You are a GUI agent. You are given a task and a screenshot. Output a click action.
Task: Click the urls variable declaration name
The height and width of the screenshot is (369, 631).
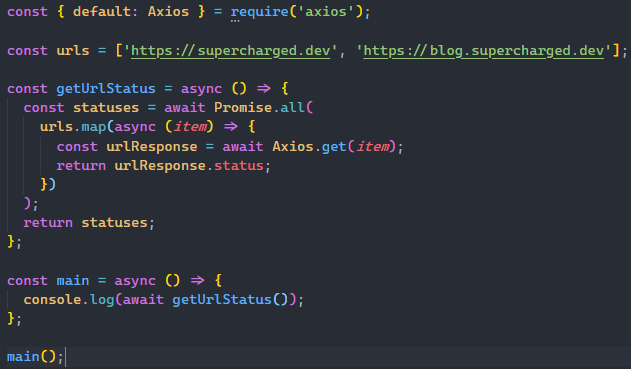click(x=73, y=51)
